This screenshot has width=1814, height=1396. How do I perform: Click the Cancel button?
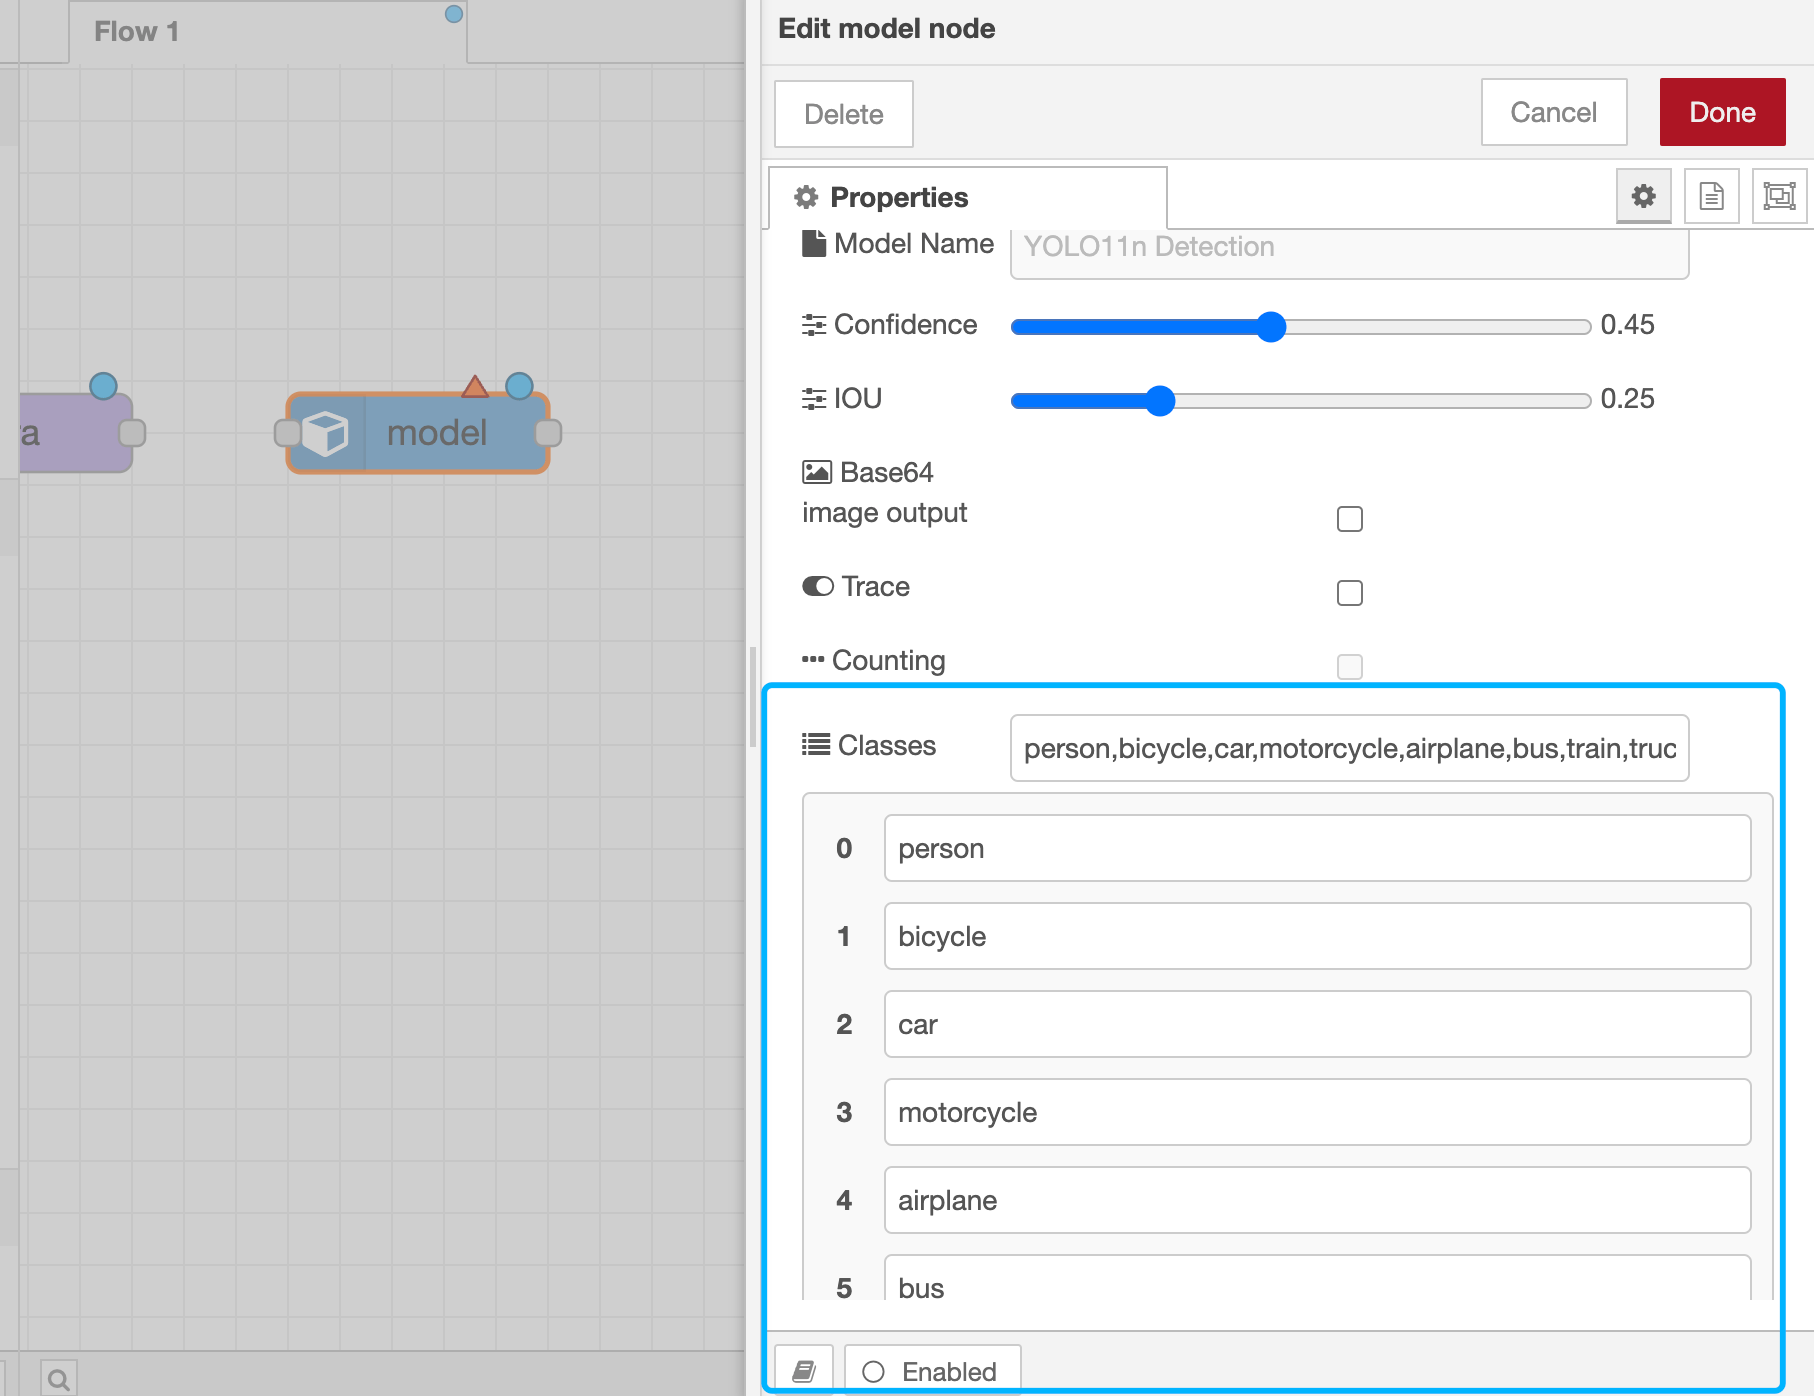point(1553,112)
